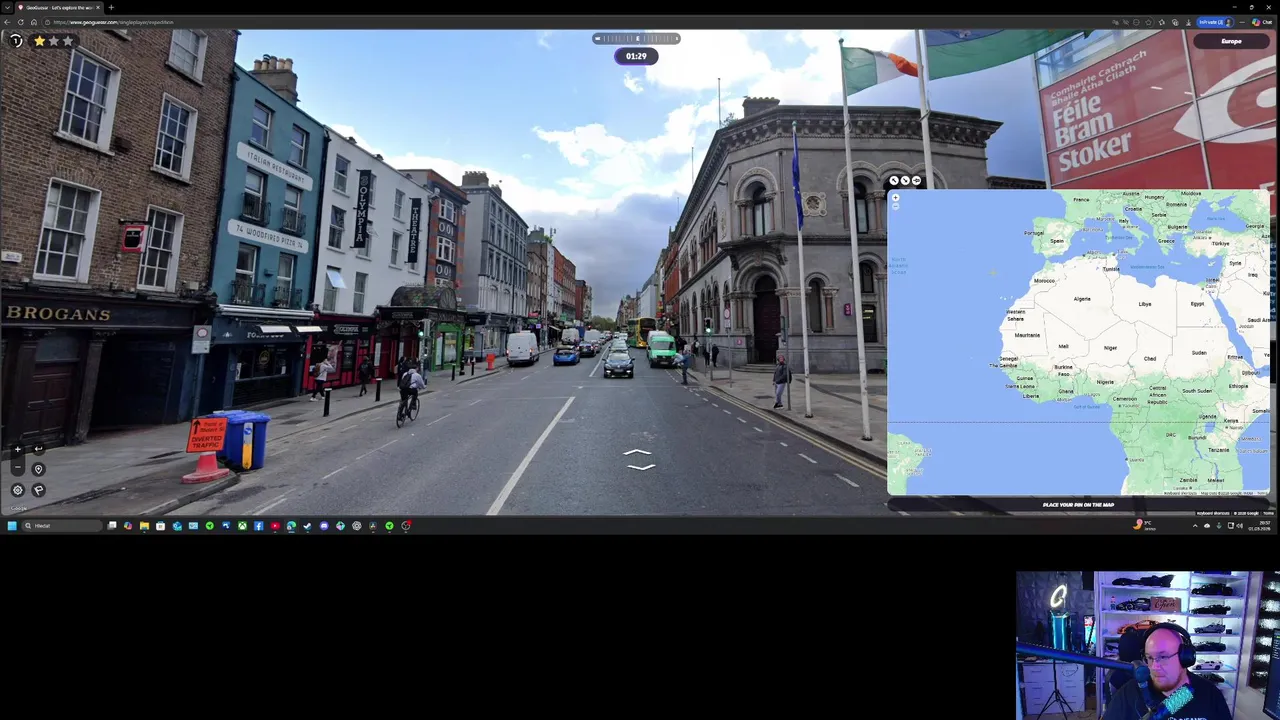Click the round timer showing 01:29

[x=636, y=56]
